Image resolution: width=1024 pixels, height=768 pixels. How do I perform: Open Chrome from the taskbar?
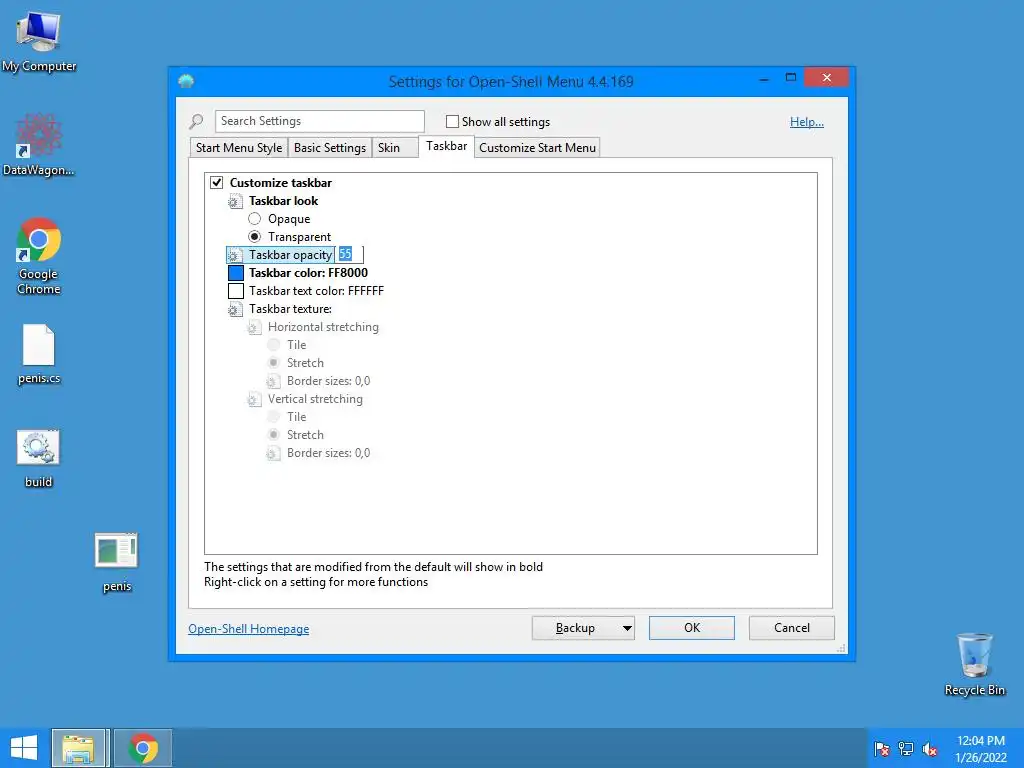pyautogui.click(x=143, y=748)
